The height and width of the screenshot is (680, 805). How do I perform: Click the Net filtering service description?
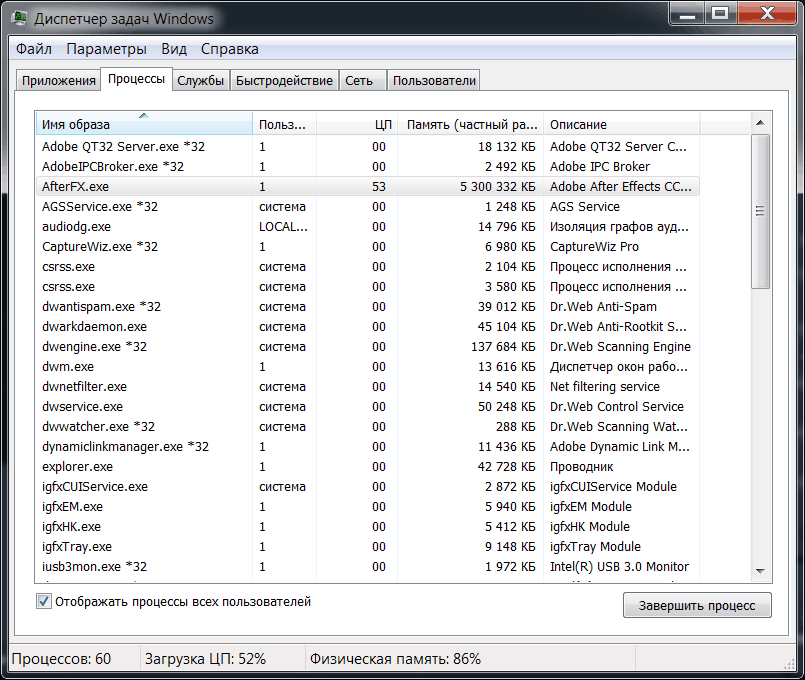605,386
